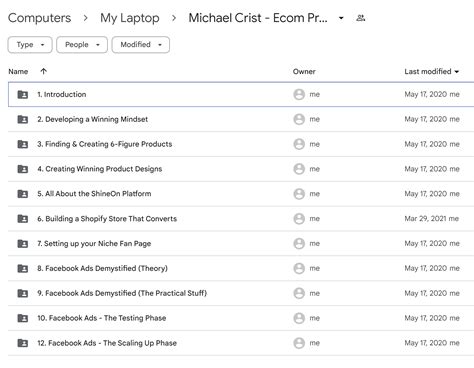This screenshot has height=368, width=474.
Task: Select 8. Facebook Ads Demystified (Theory) name
Action: pos(102,268)
